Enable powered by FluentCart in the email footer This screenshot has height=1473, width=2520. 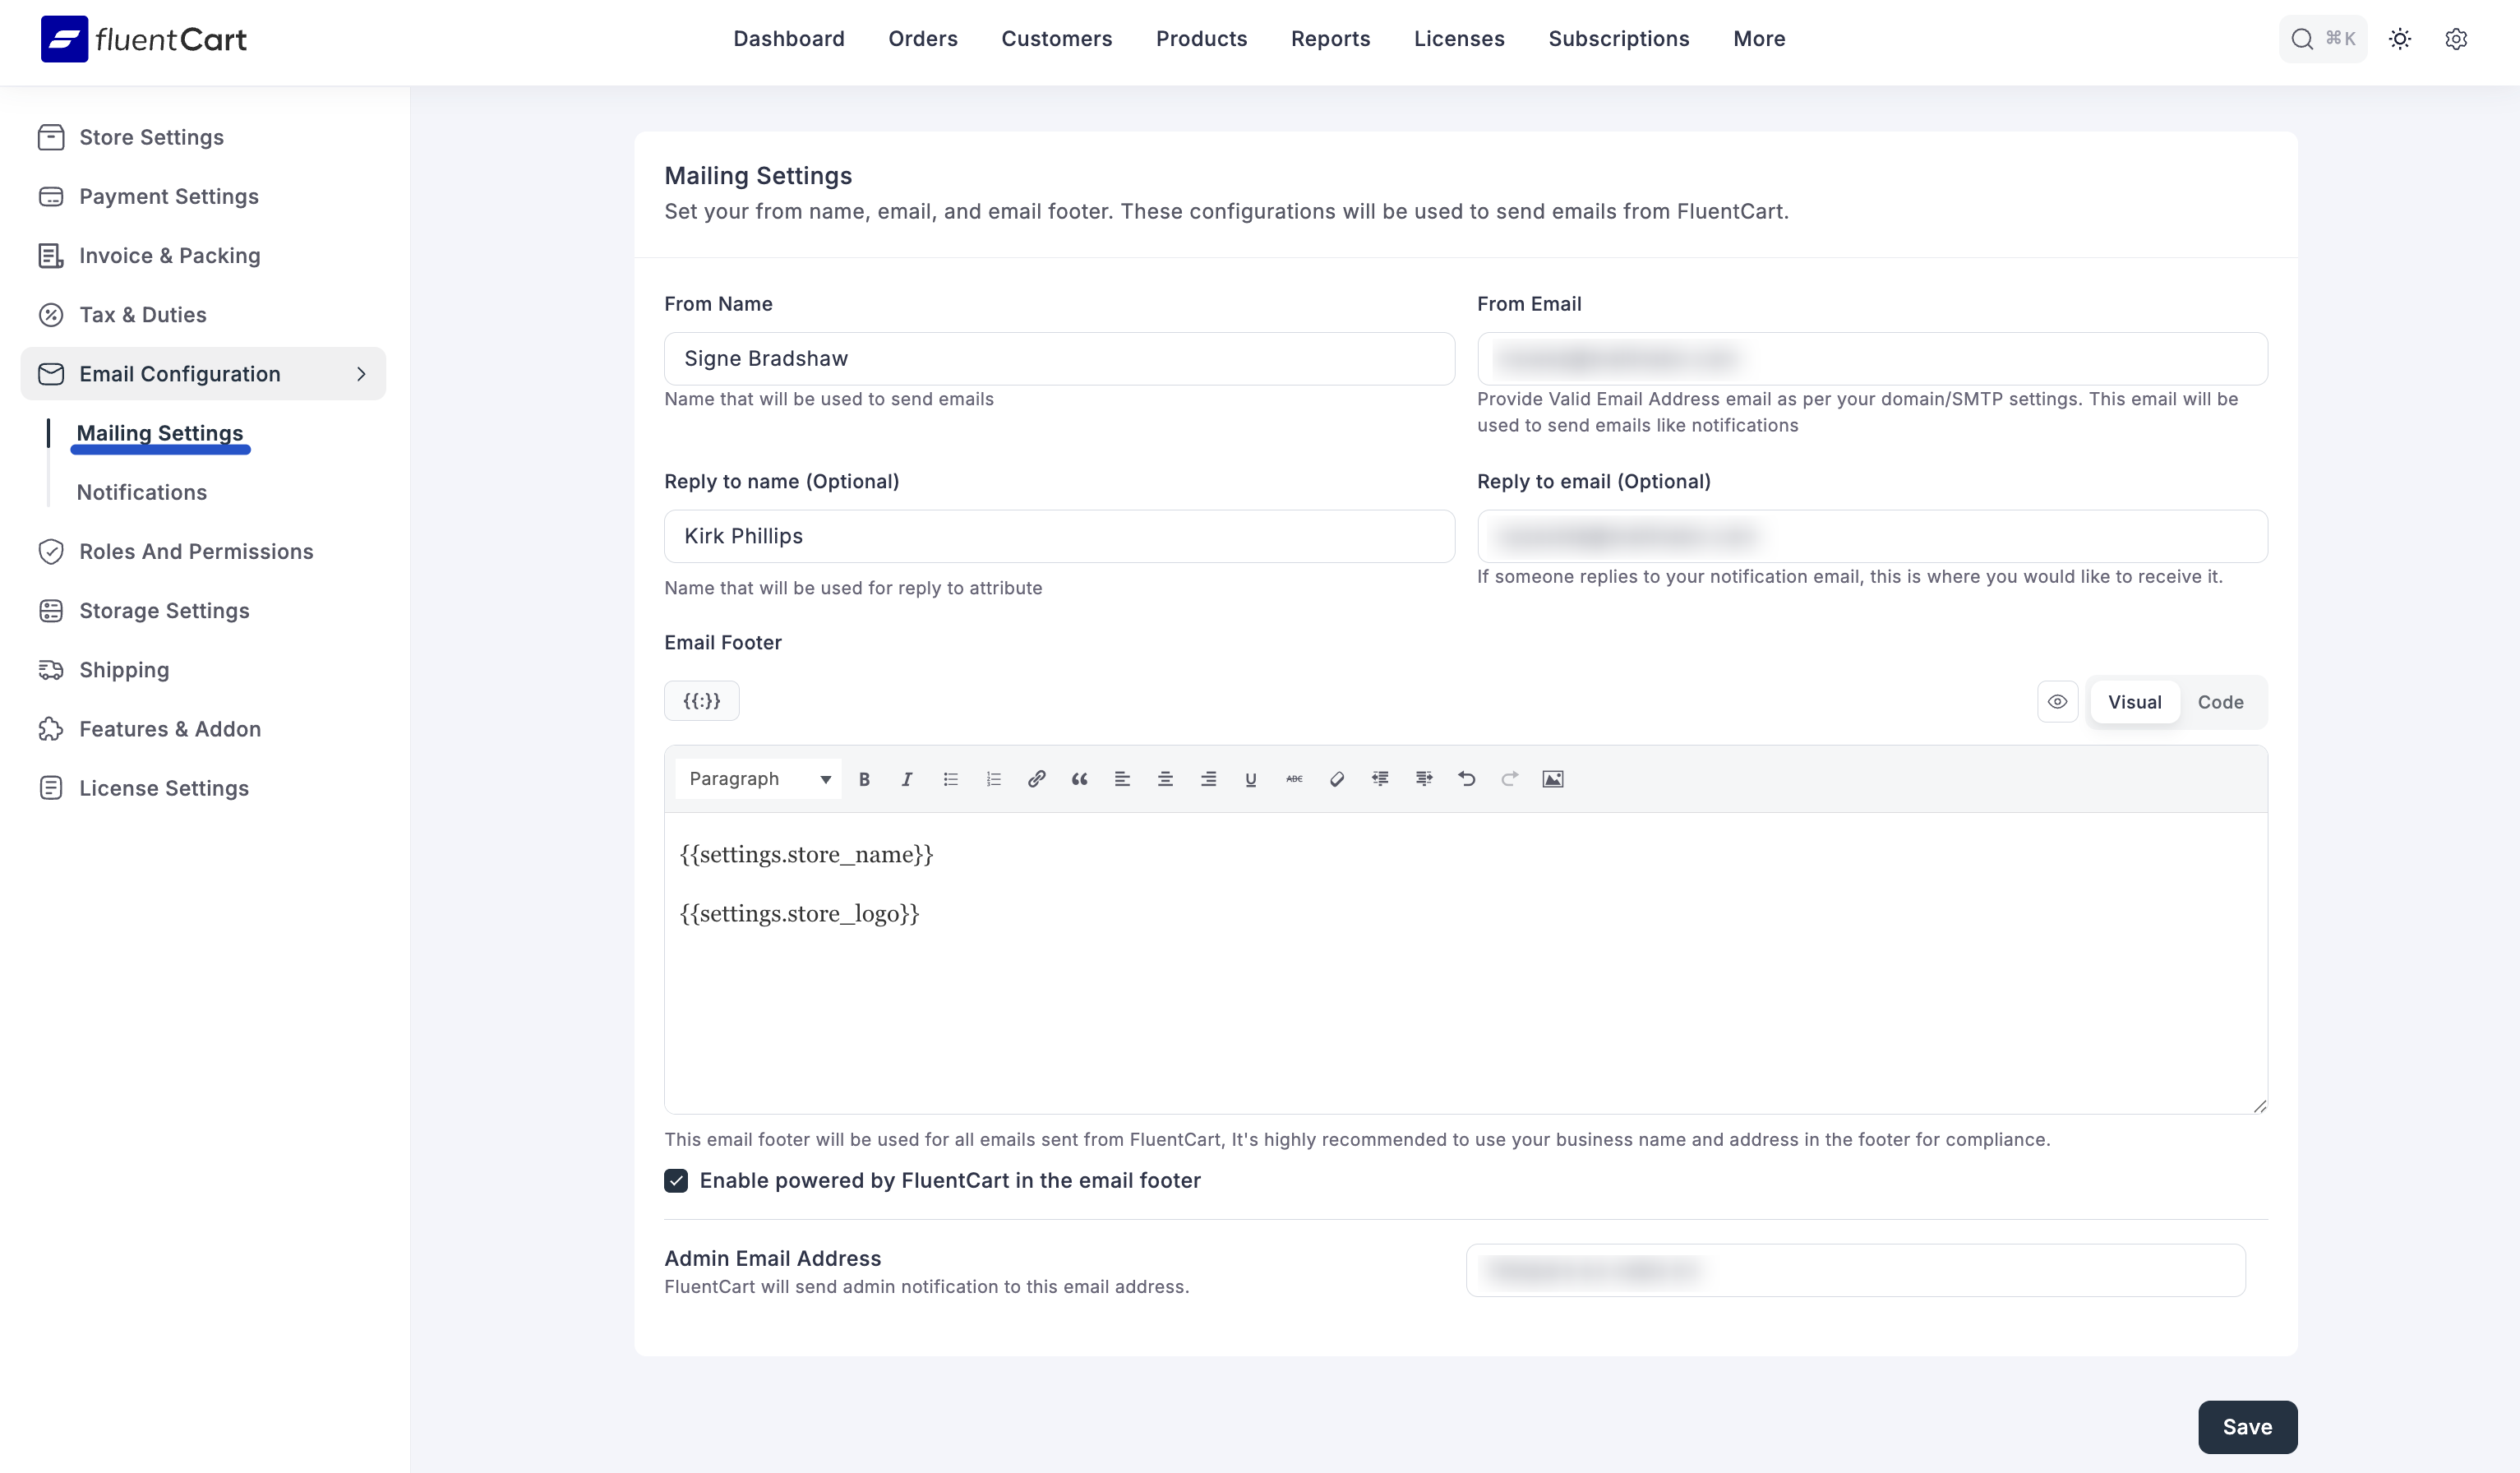(677, 1181)
